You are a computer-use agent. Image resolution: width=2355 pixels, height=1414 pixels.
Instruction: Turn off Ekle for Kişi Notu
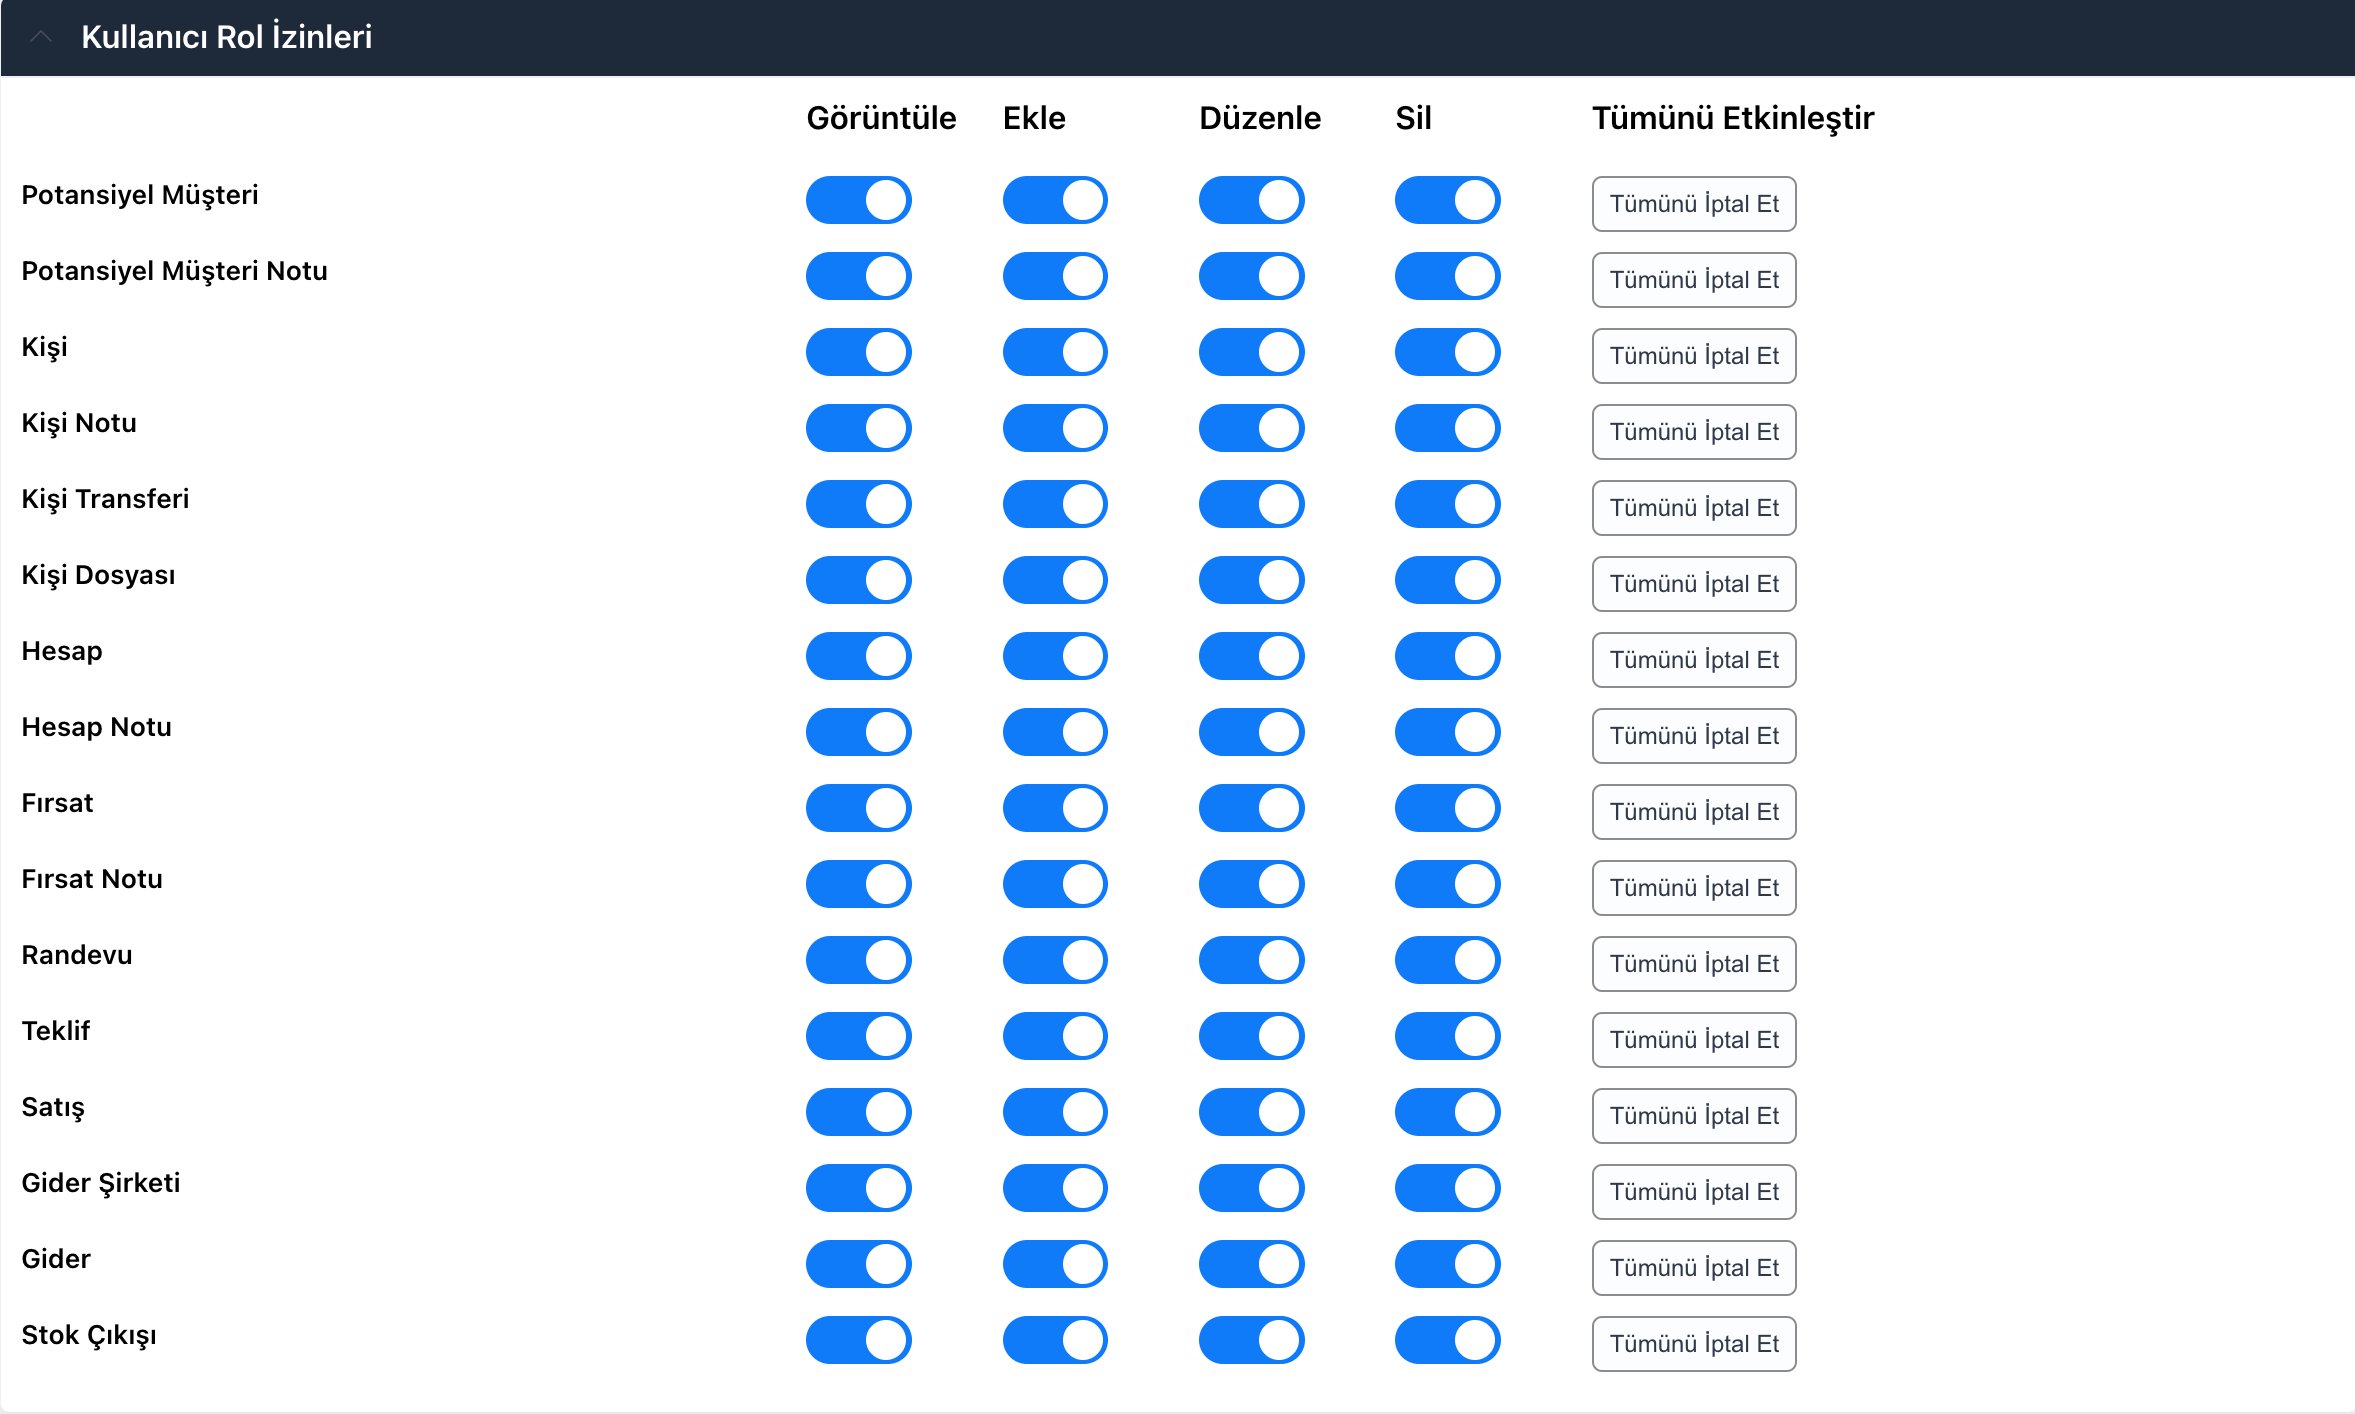1055,428
